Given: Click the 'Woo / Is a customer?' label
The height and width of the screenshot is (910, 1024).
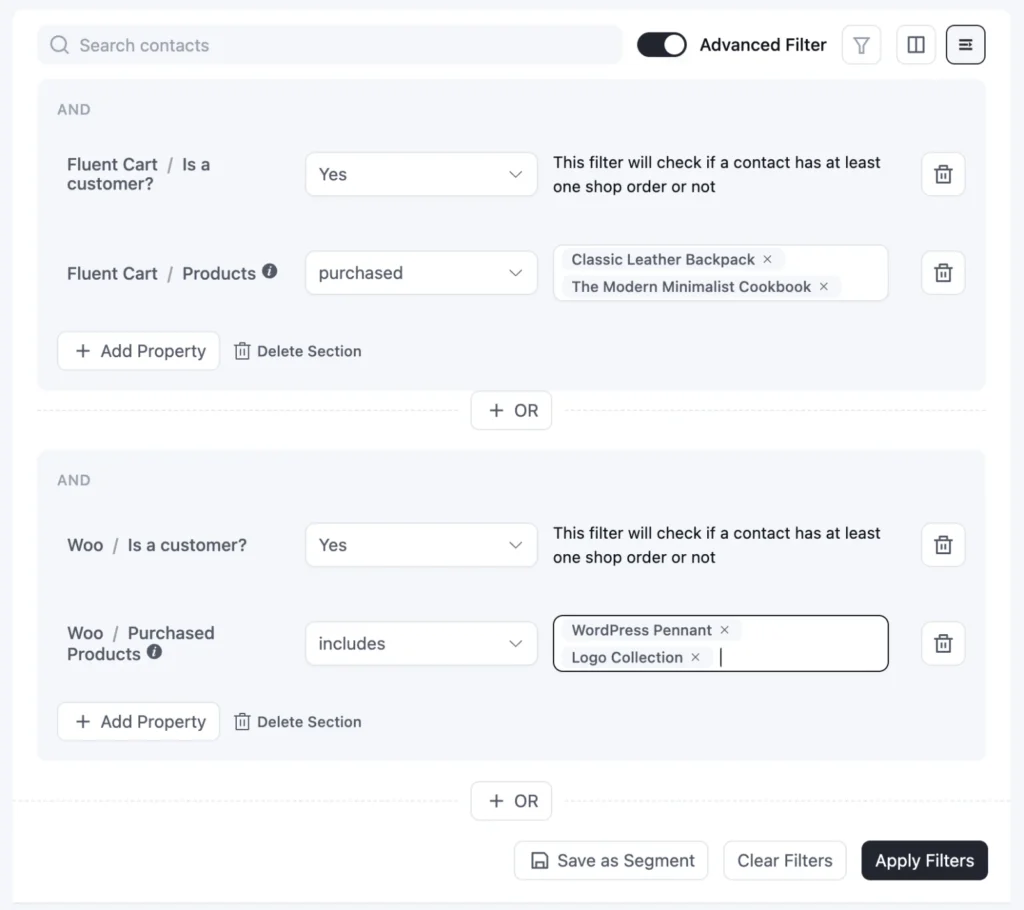Looking at the screenshot, I should coord(157,545).
